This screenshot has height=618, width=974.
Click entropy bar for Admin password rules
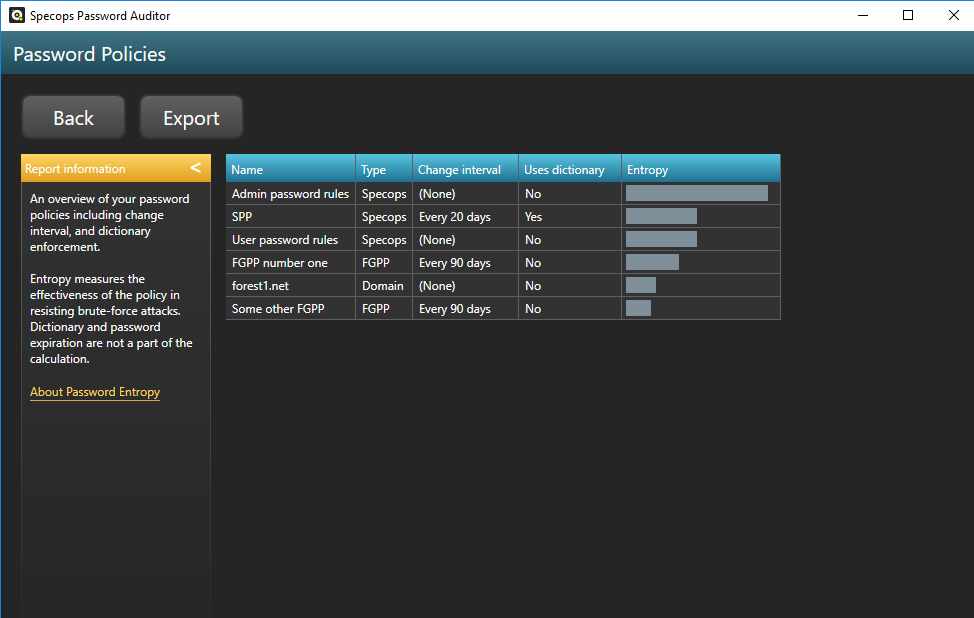(696, 193)
